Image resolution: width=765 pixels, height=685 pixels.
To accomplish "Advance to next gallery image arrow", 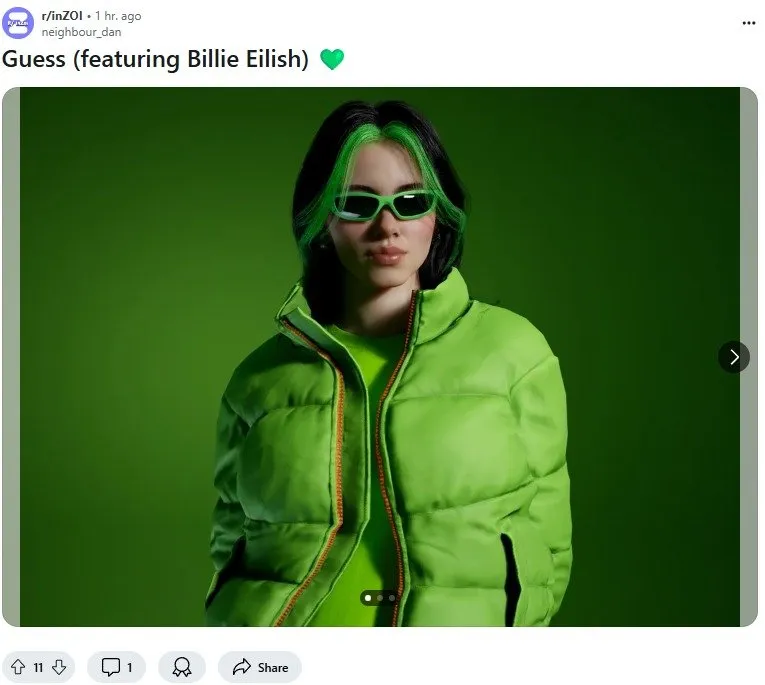I will tap(734, 357).
